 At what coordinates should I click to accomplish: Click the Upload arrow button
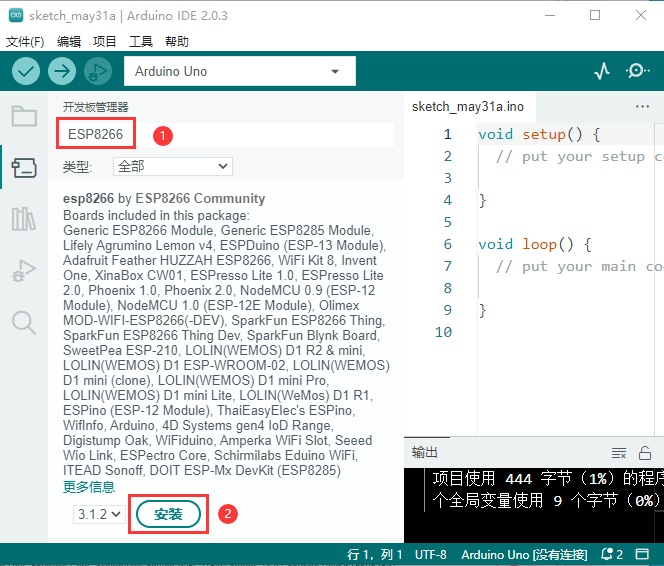coord(62,71)
